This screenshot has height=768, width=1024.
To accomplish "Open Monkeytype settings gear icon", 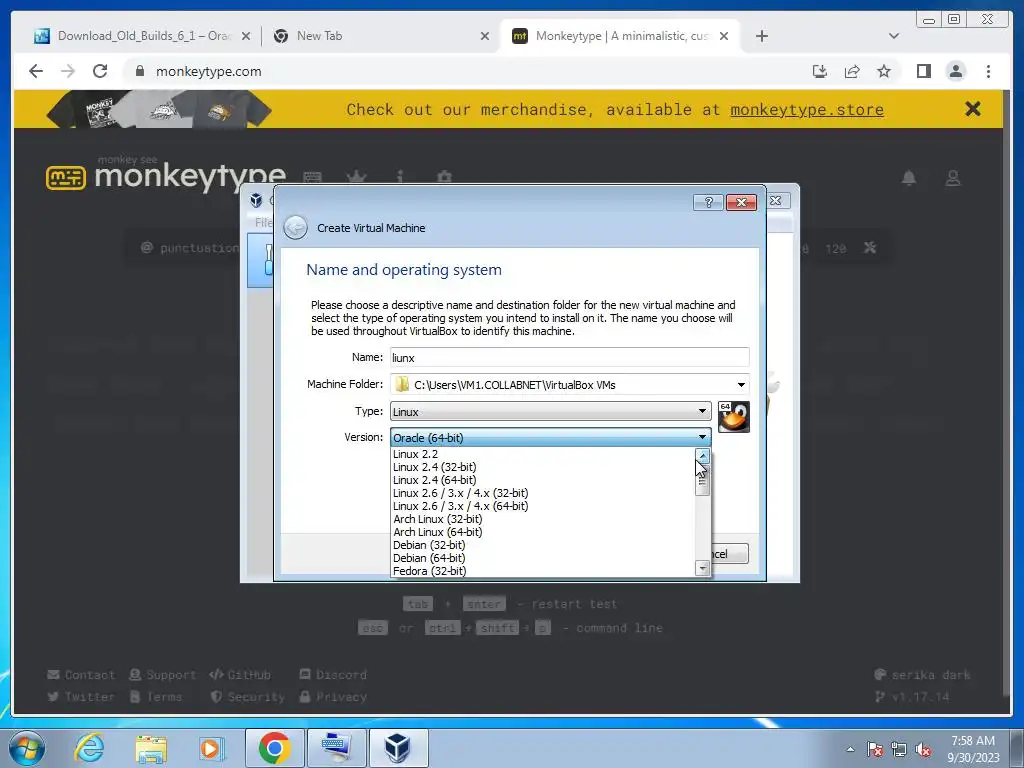I will tap(444, 176).
